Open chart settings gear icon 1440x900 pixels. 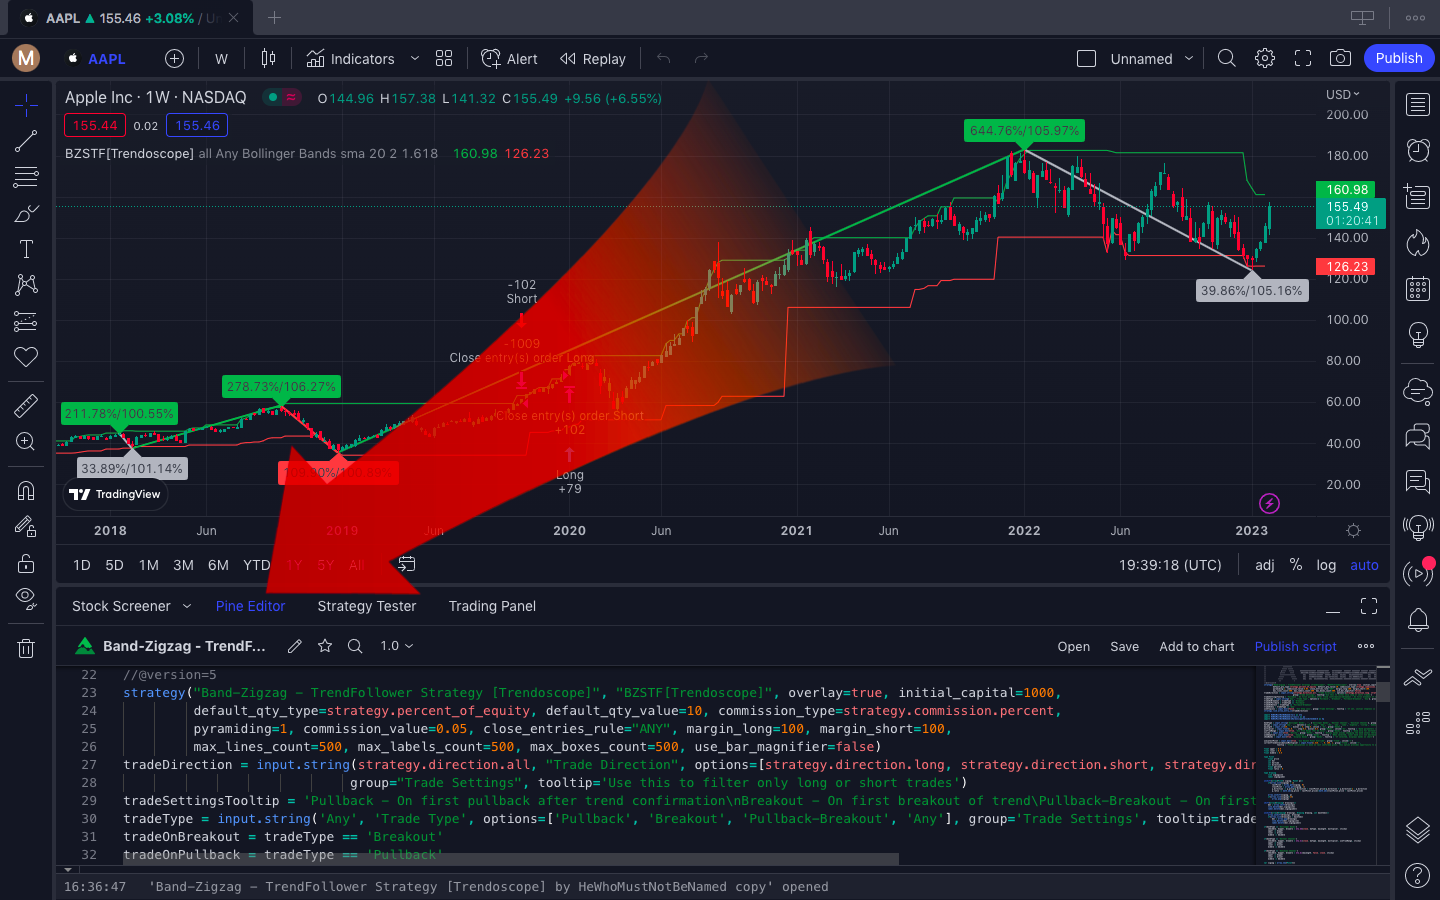(1265, 58)
